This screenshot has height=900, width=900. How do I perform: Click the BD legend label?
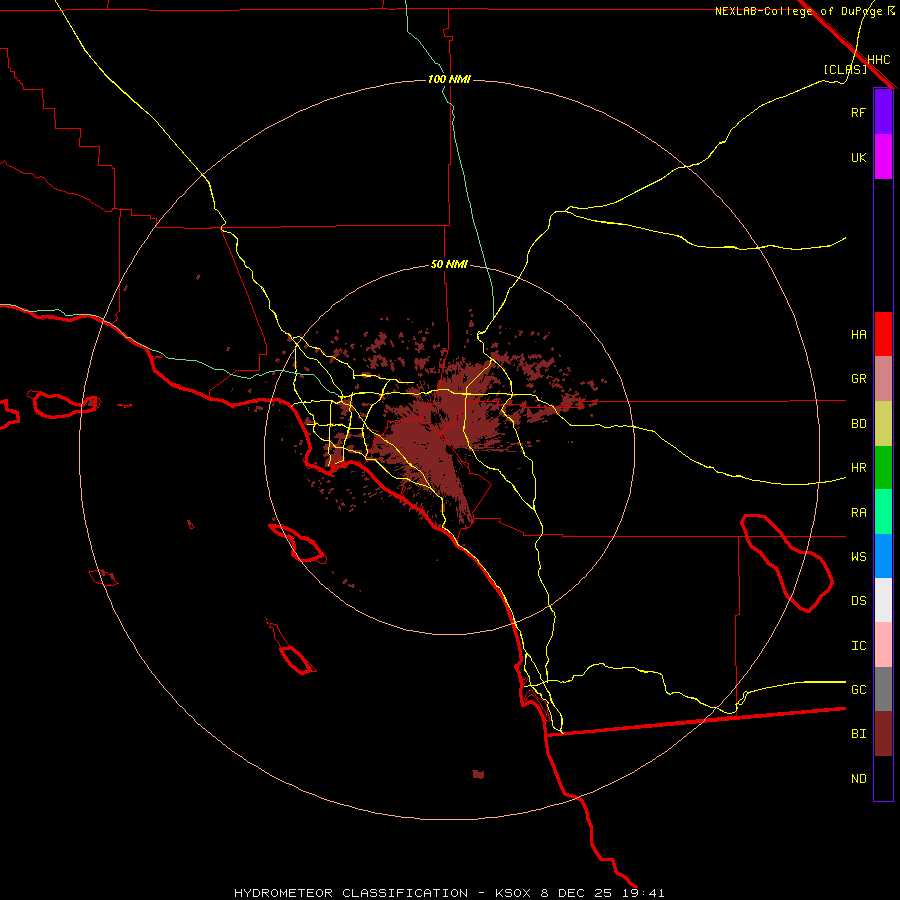[858, 424]
